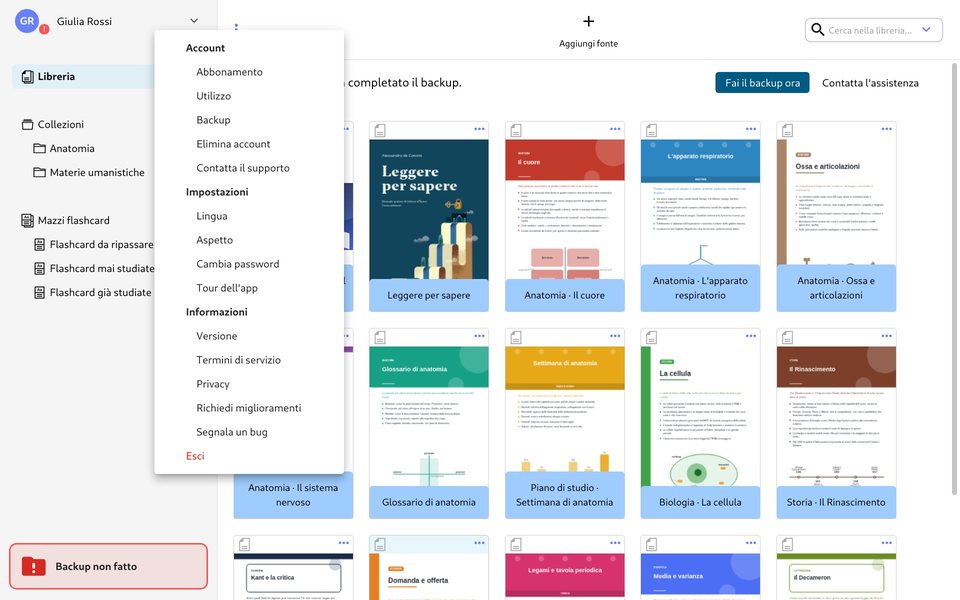Viewport: 960px width, 600px height.
Task: Open Aspetto settings
Action: (x=214, y=239)
